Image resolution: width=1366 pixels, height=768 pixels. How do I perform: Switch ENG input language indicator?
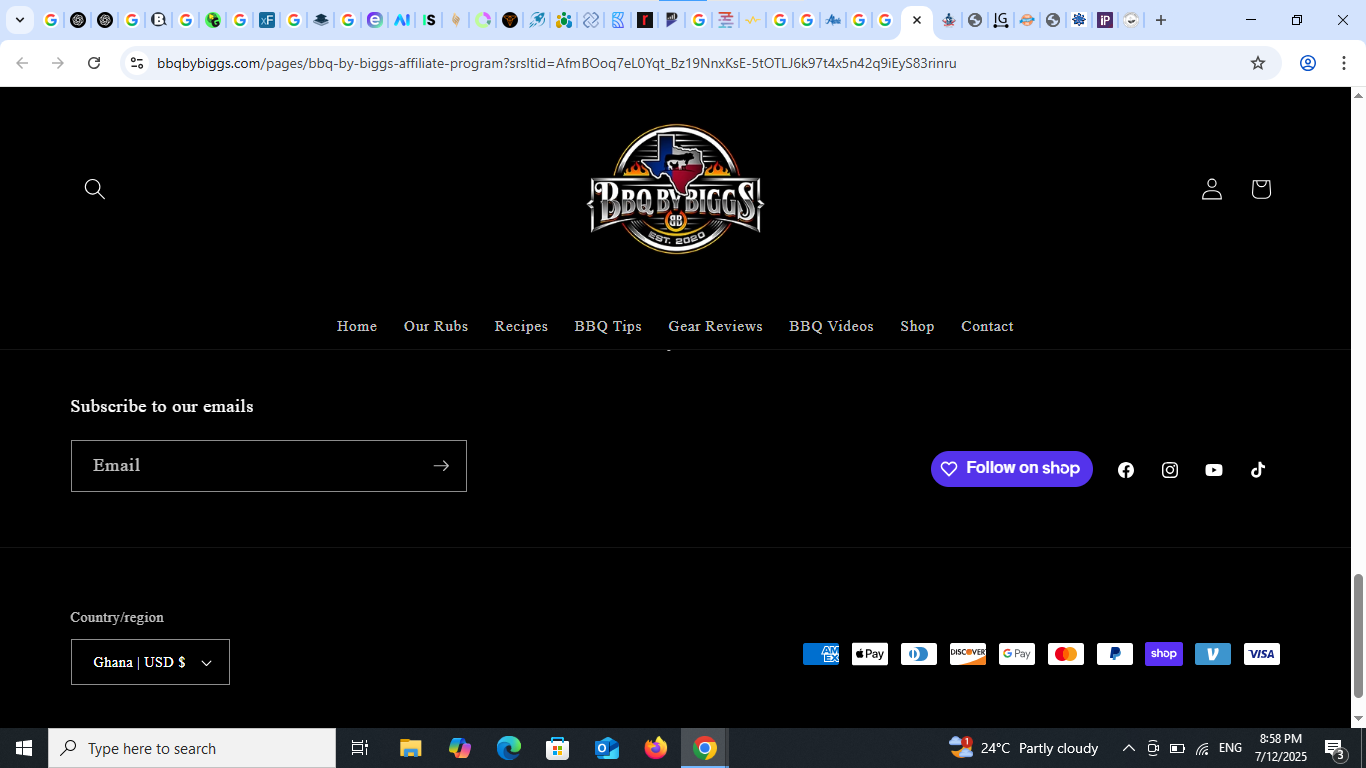(x=1231, y=748)
